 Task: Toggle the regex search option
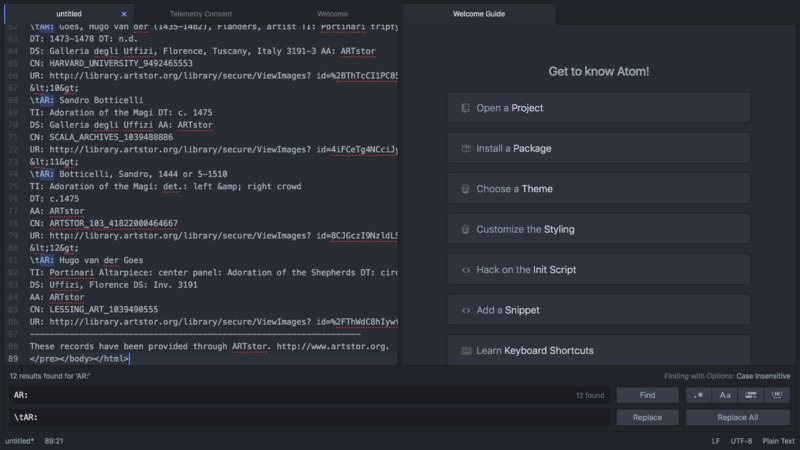[698, 395]
